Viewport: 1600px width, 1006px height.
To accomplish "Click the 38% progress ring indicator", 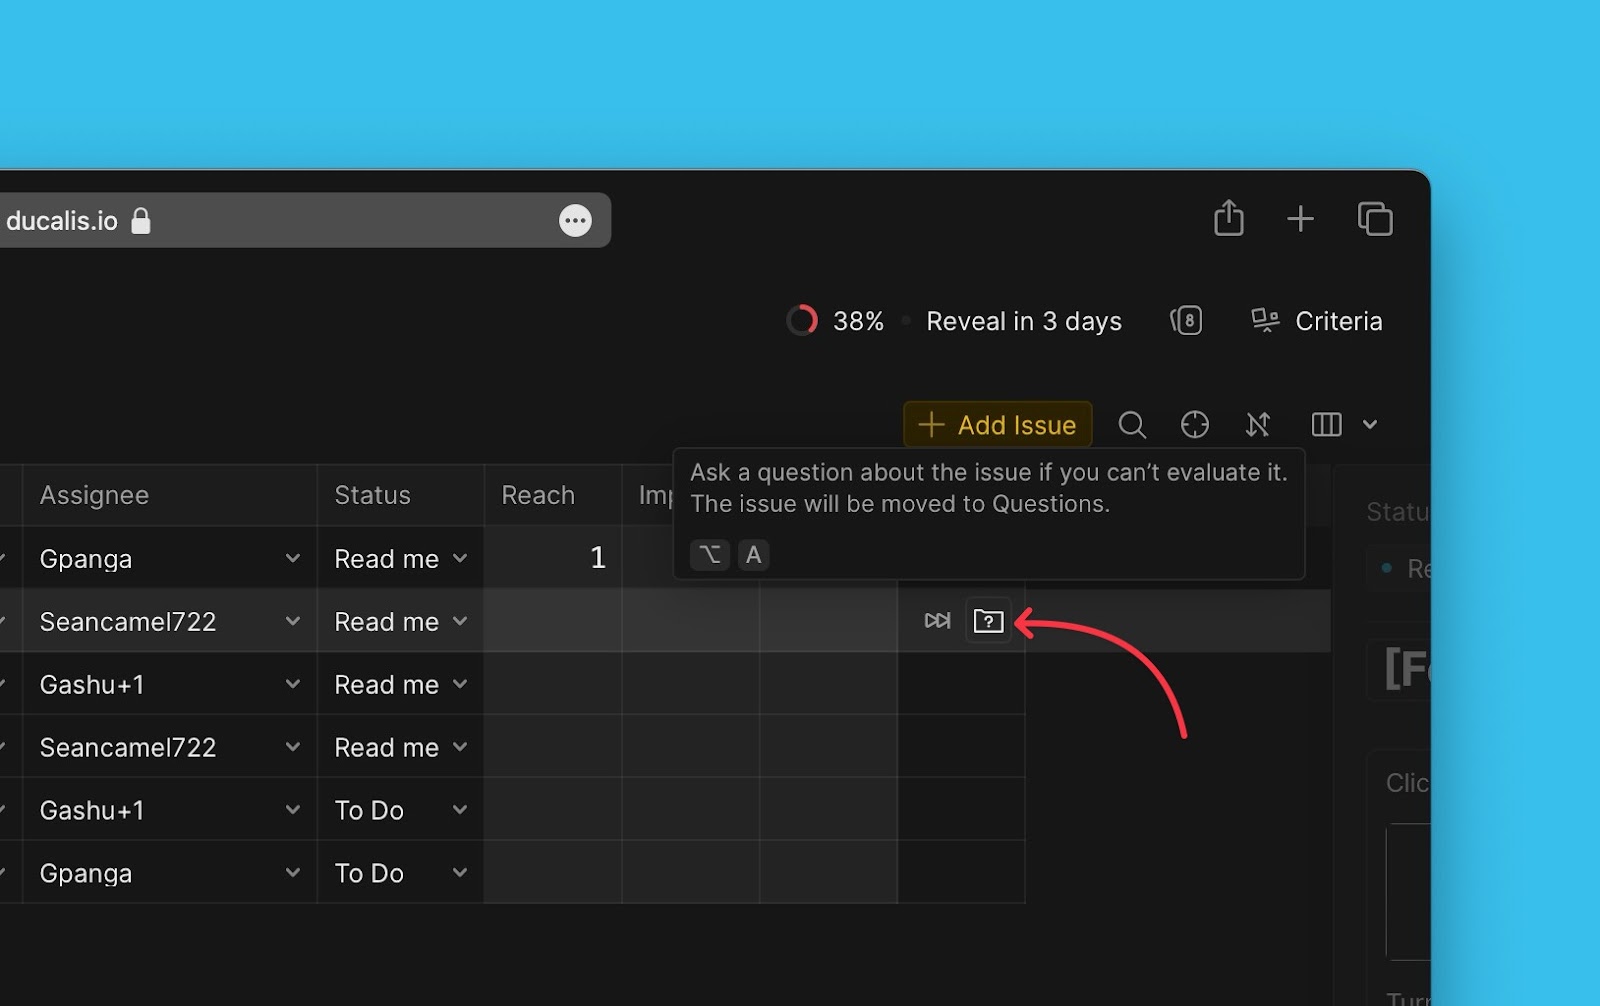I will click(x=802, y=321).
